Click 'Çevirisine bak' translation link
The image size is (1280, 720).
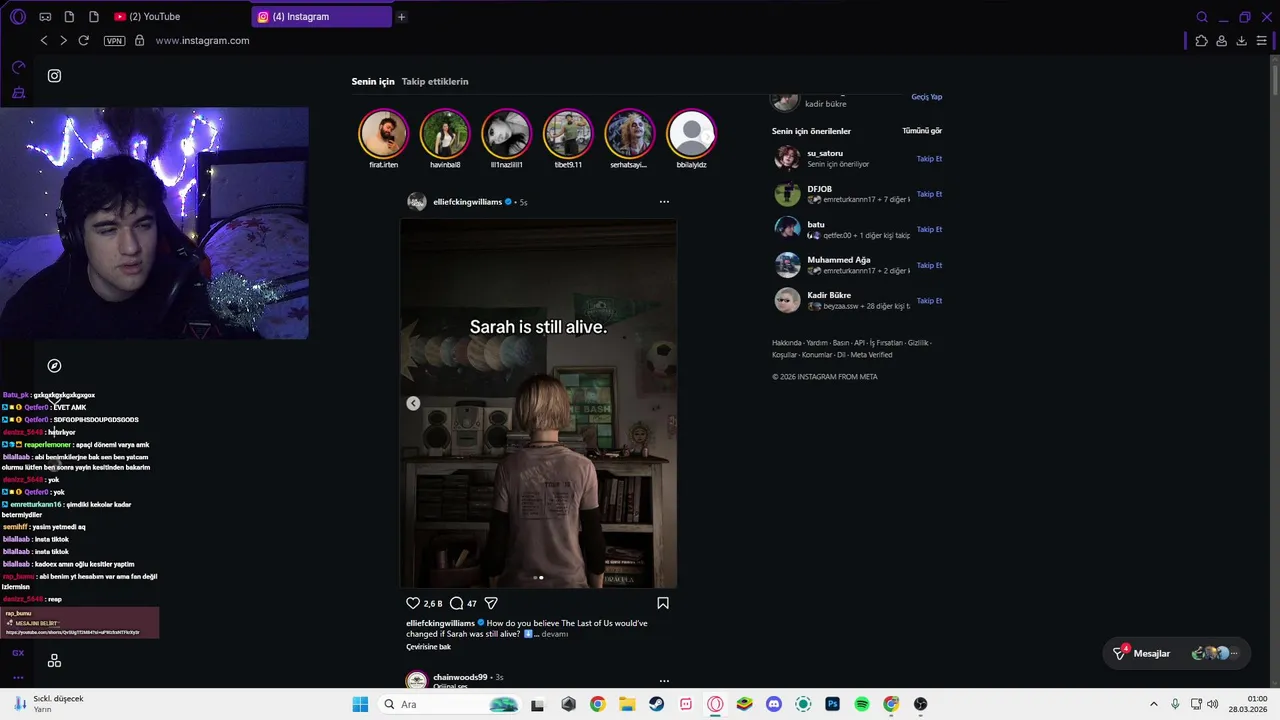click(428, 647)
